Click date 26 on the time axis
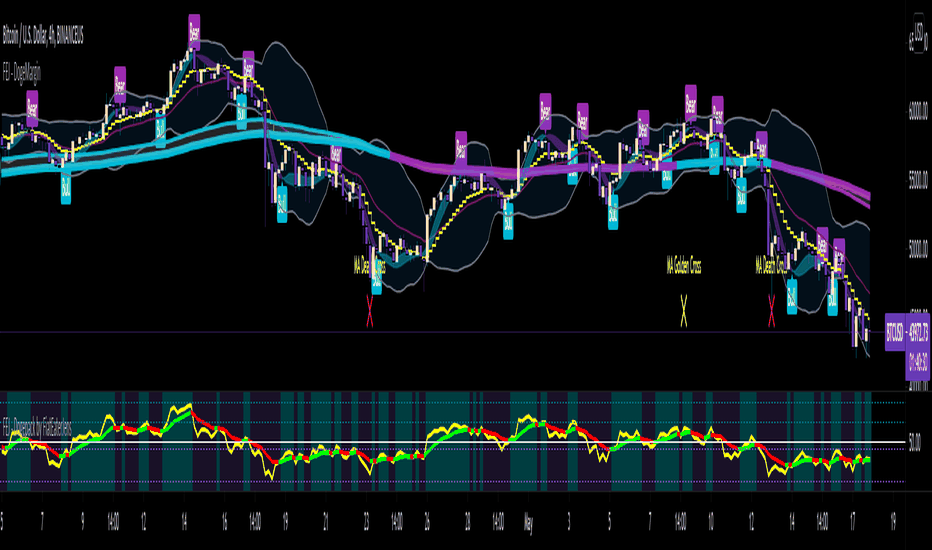 (x=427, y=522)
